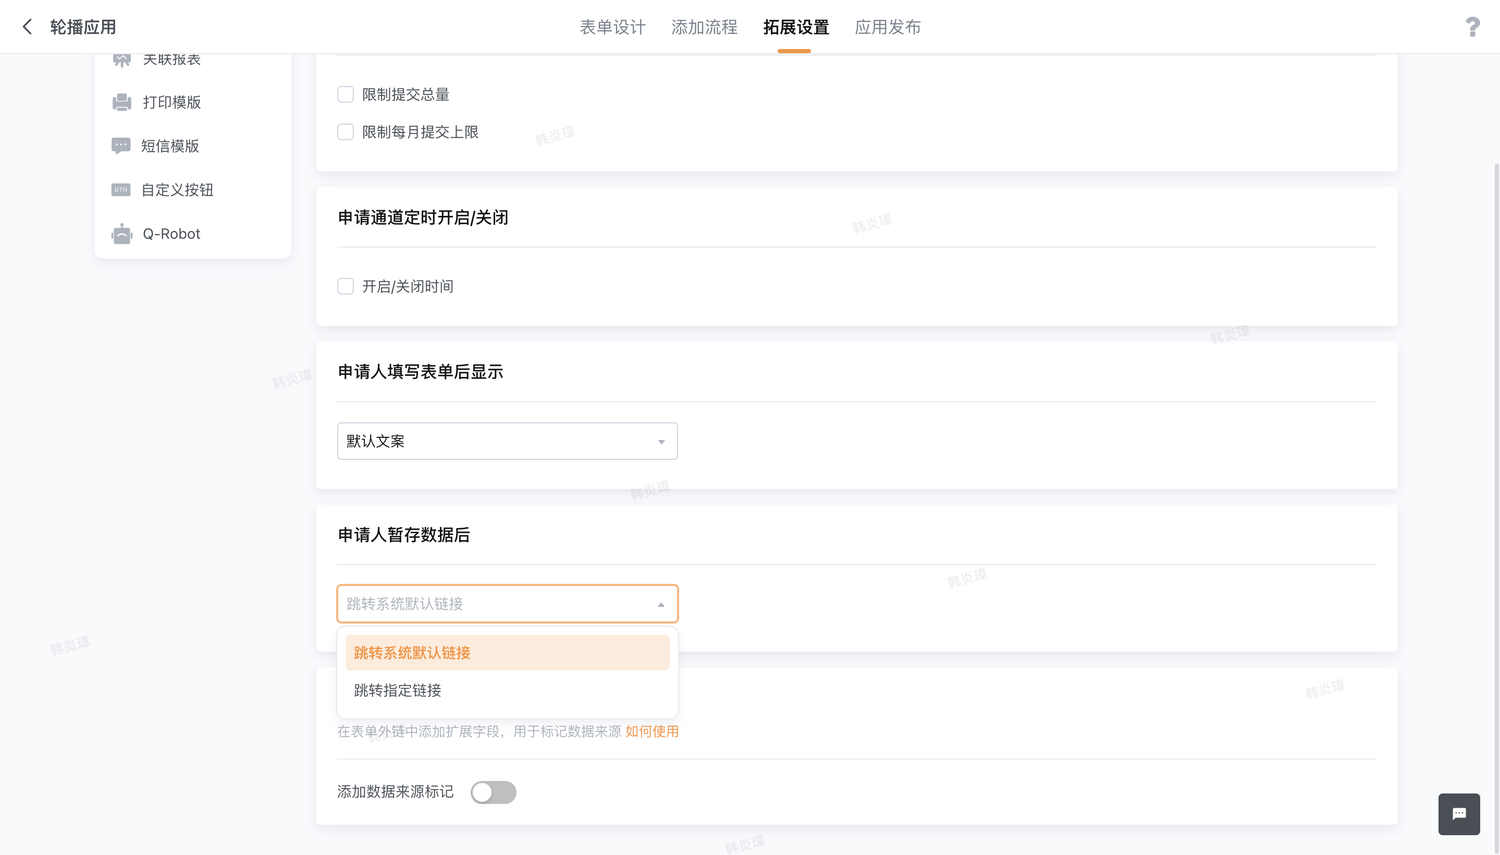The image size is (1500, 855).
Task: Open 自定义按钮 in sidebar
Action: [x=177, y=190]
